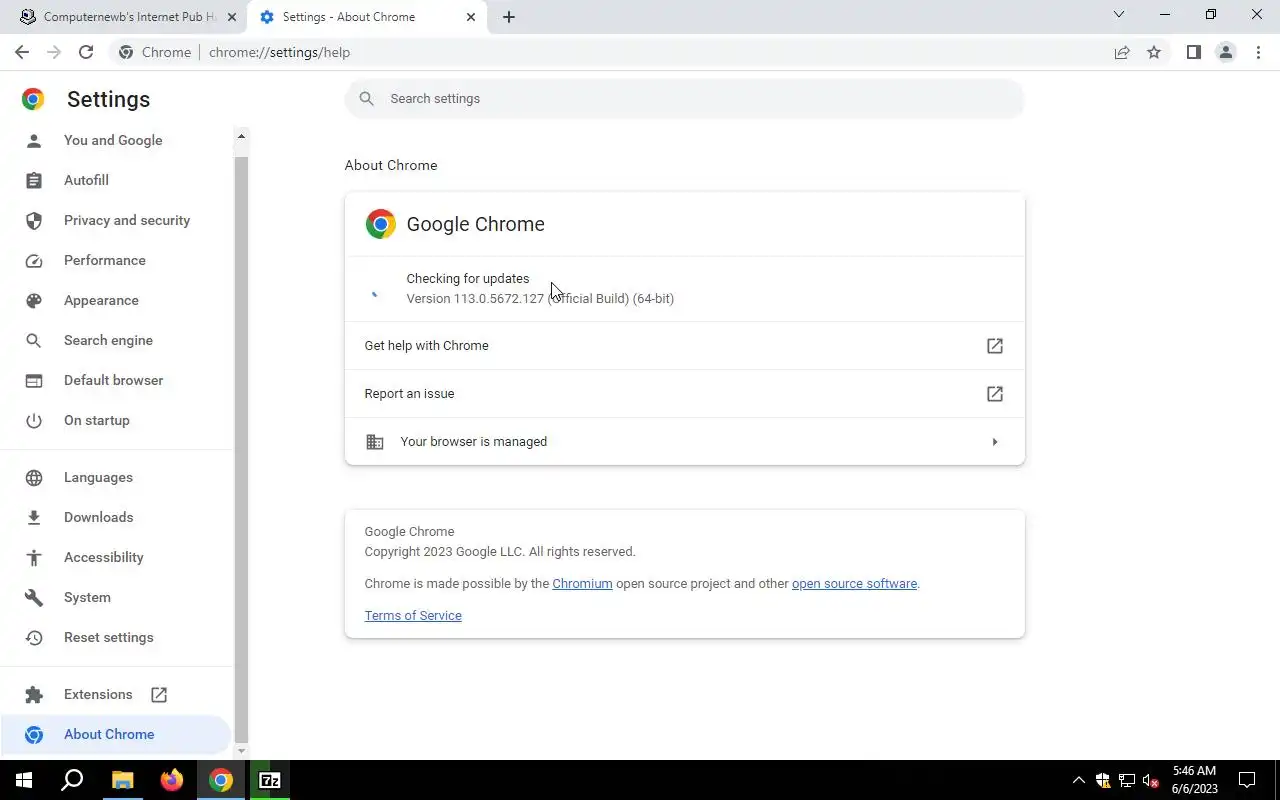Expand the Your browser is managed arrow

tap(994, 442)
